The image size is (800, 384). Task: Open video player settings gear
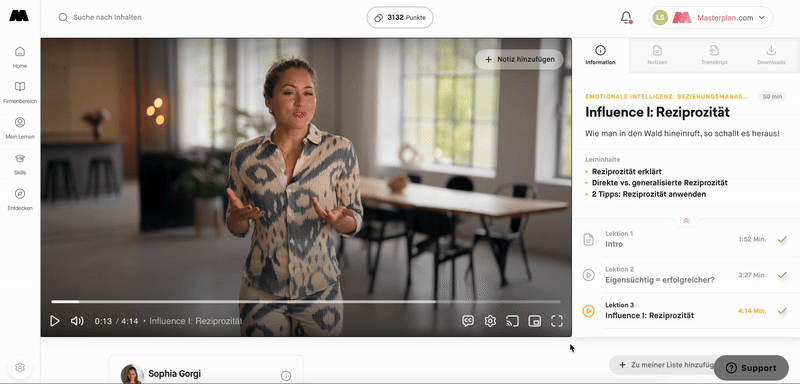point(490,321)
